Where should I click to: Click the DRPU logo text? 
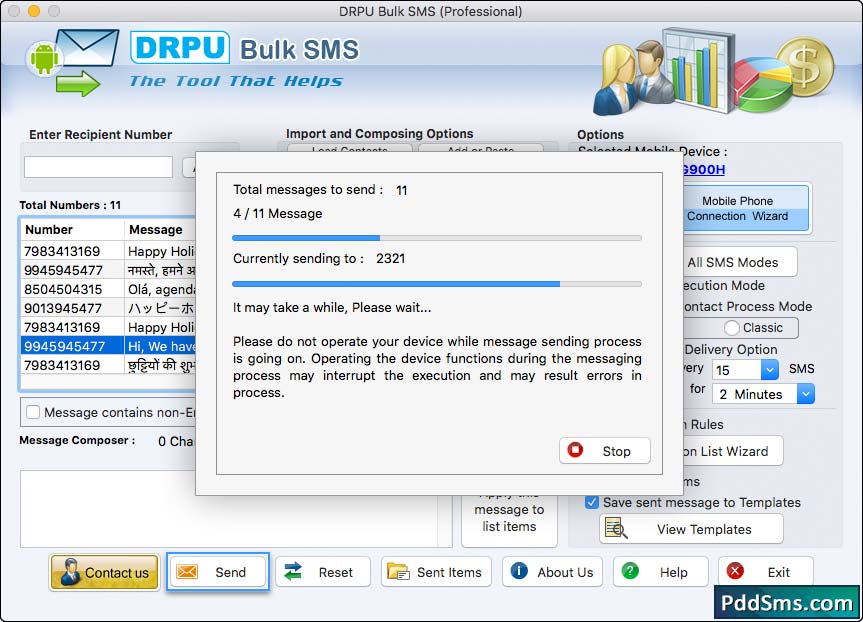tap(180, 48)
